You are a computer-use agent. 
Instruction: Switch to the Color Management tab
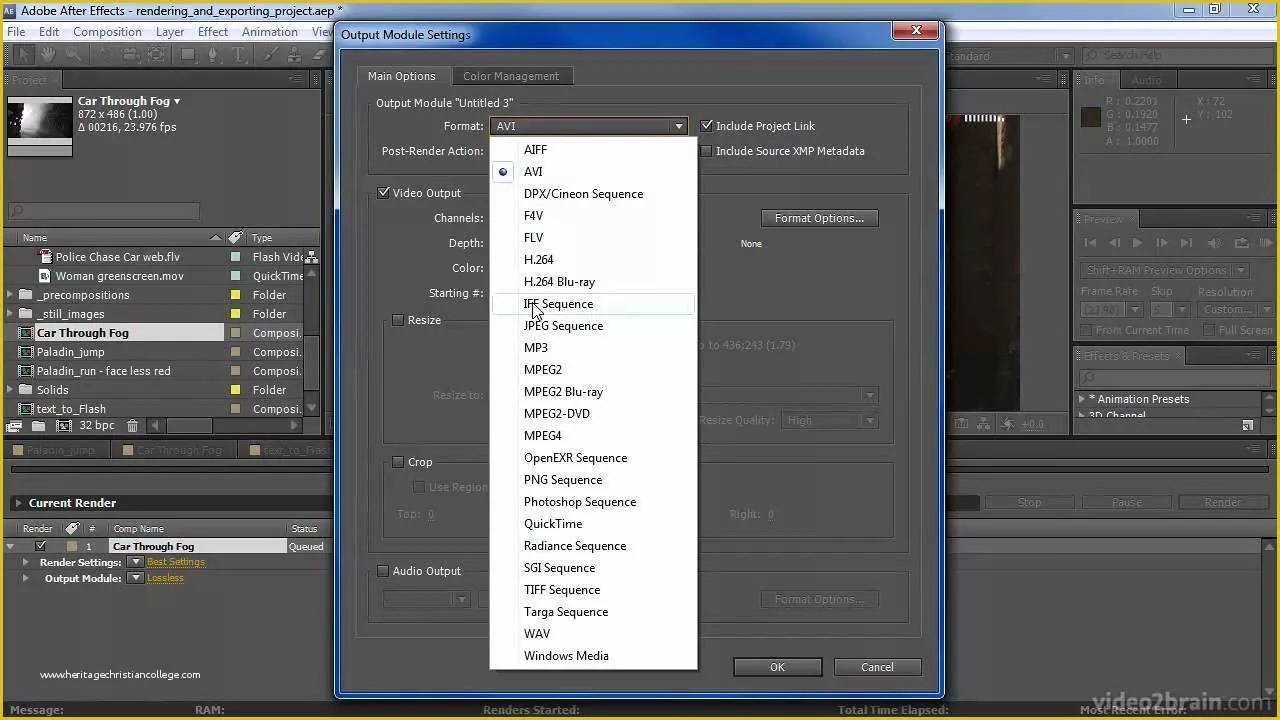[511, 76]
